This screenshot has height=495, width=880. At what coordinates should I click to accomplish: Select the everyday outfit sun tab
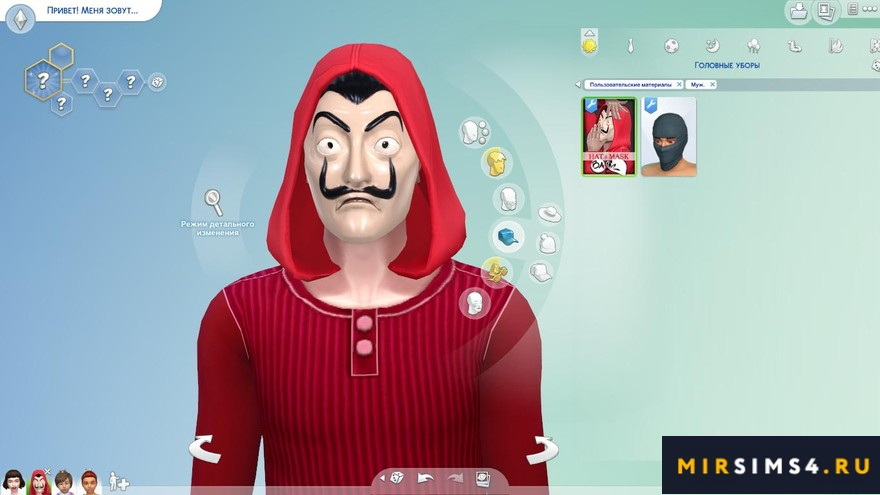(589, 46)
